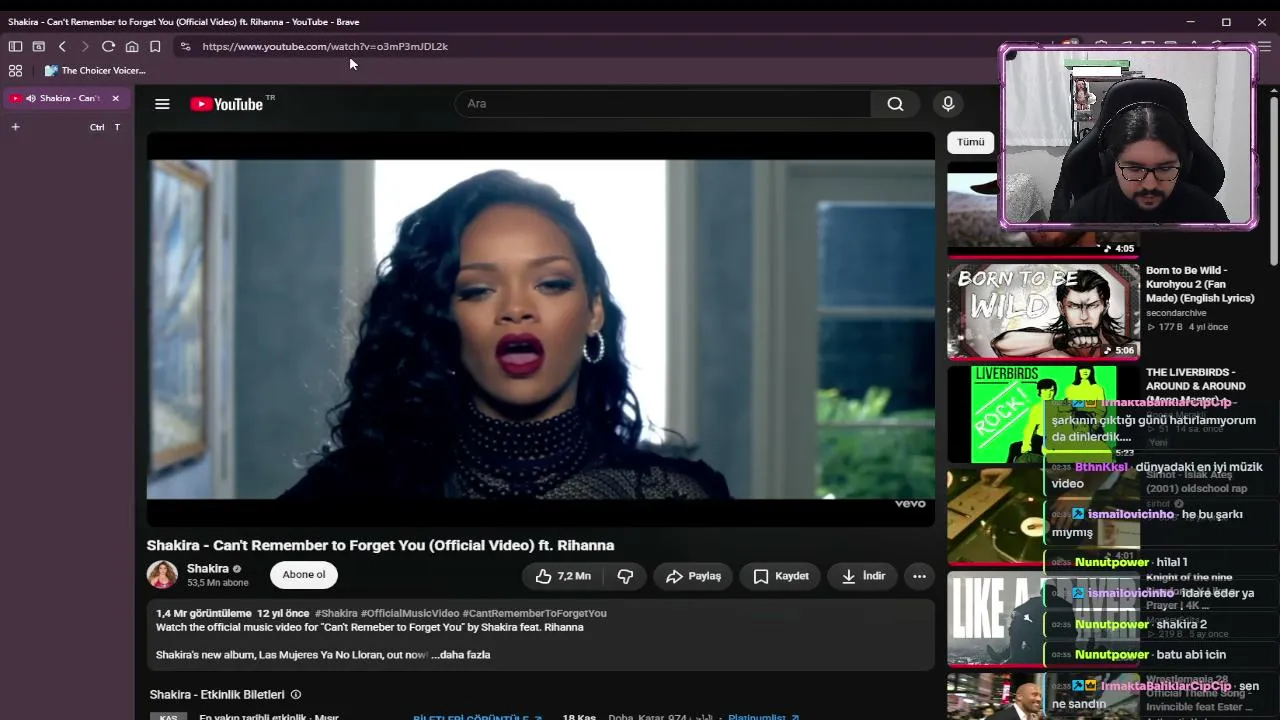
Task: Open a new tab with plus icon
Action: coord(15,127)
